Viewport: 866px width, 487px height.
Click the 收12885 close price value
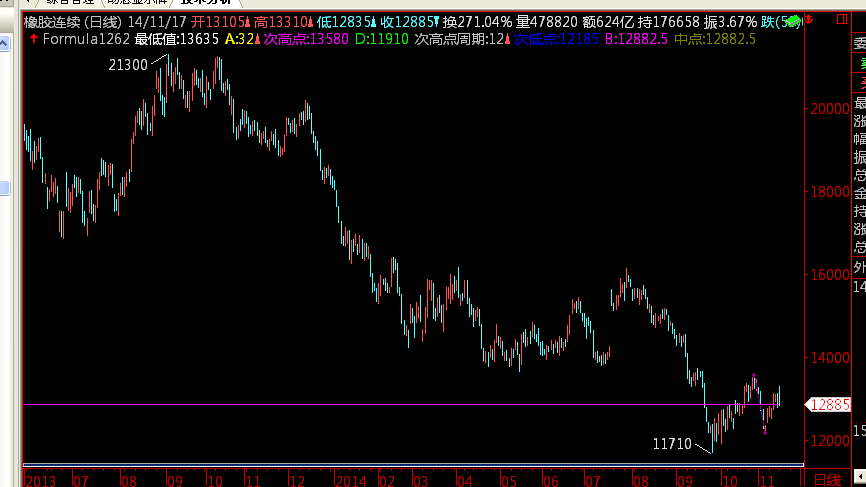pyautogui.click(x=407, y=22)
